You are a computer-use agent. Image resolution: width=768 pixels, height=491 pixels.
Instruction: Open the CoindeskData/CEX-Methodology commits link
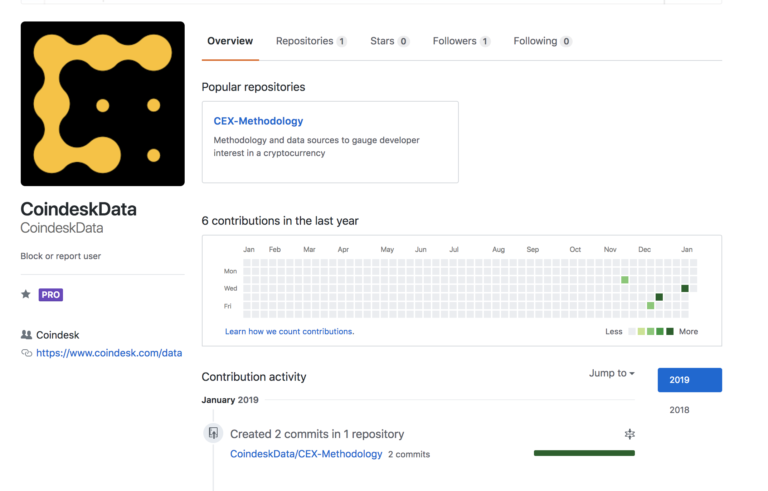(x=306, y=454)
